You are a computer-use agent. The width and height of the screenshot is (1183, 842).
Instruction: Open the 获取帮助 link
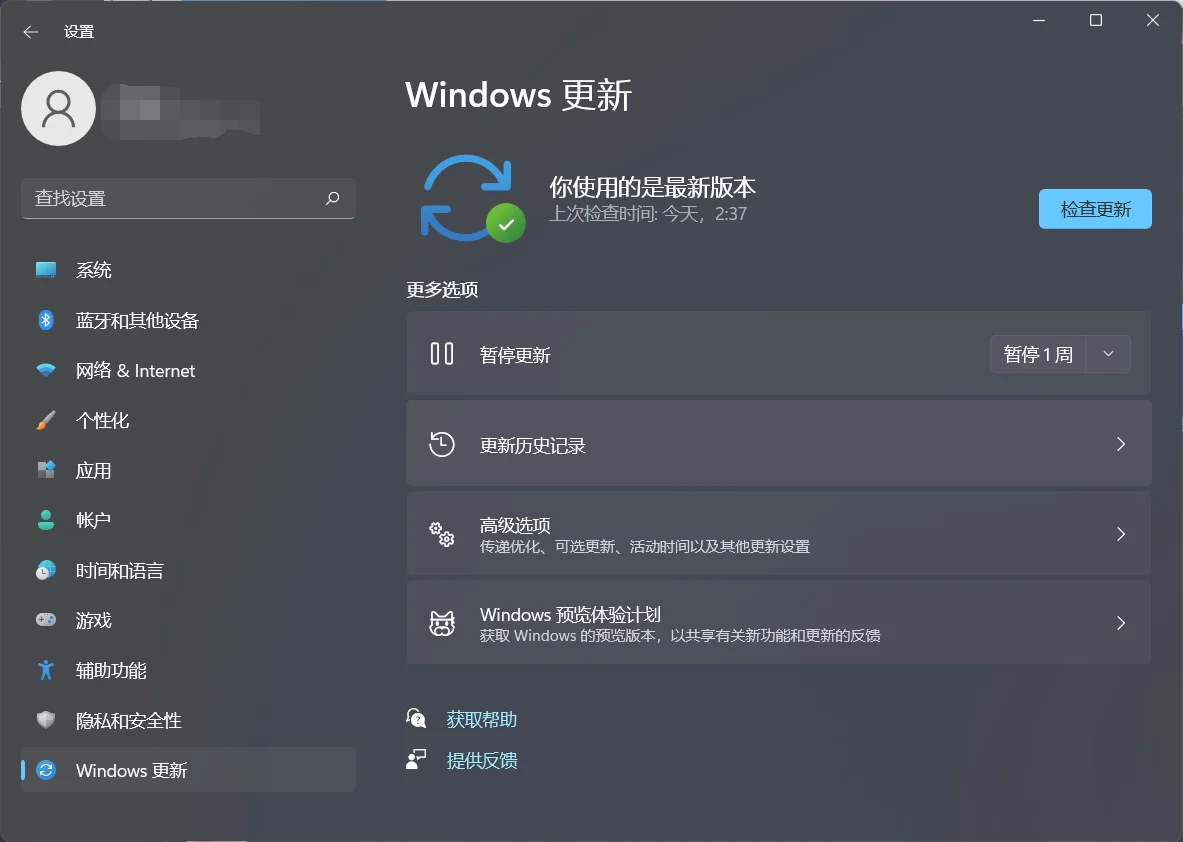coord(481,719)
